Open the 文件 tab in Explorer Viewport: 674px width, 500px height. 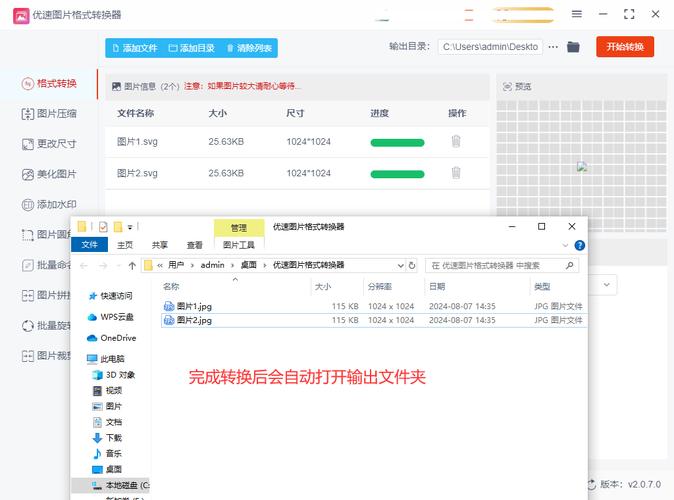coord(89,245)
